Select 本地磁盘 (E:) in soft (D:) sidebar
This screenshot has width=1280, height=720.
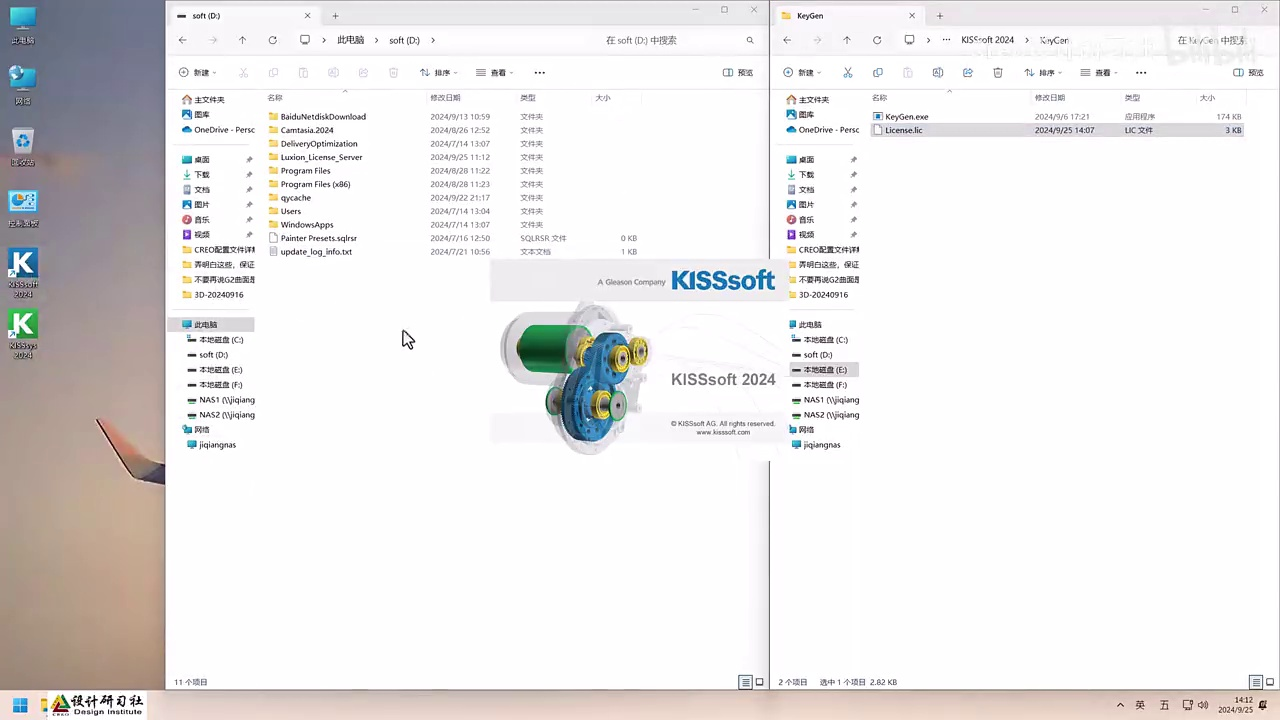coord(220,370)
